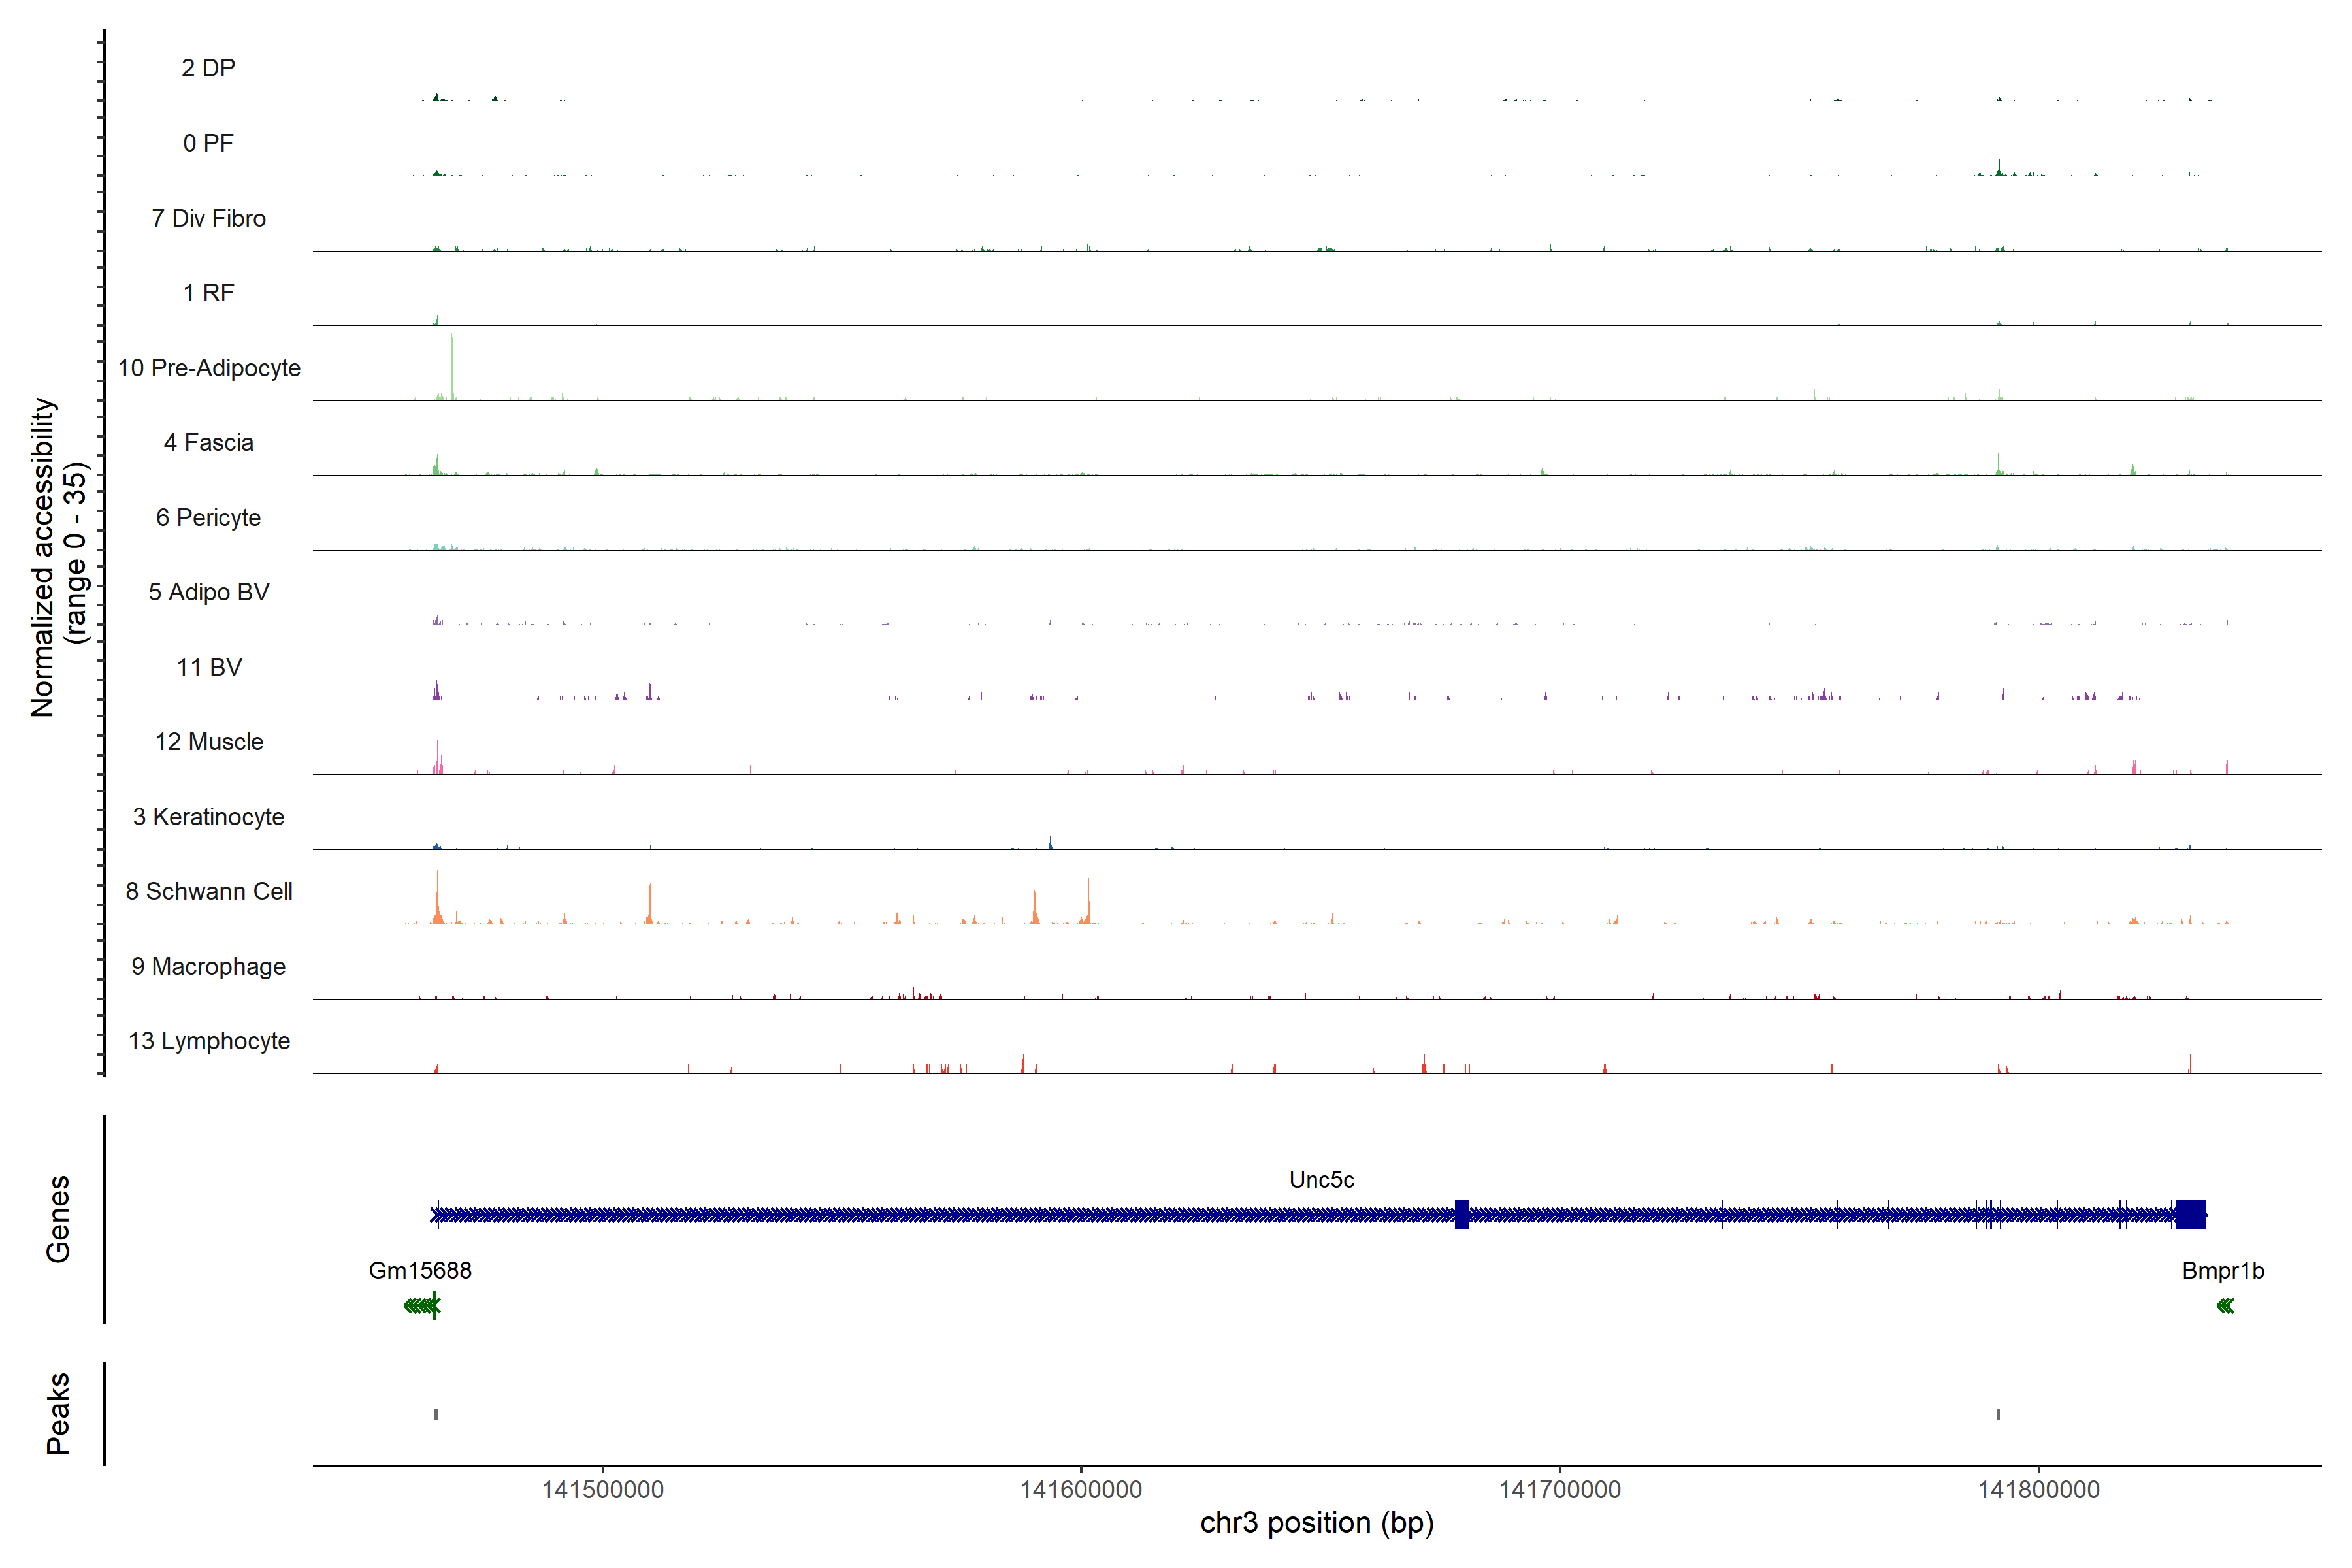This screenshot has height=1568, width=2352.
Task: Click the Gm15688 gene label
Action: click(420, 1270)
